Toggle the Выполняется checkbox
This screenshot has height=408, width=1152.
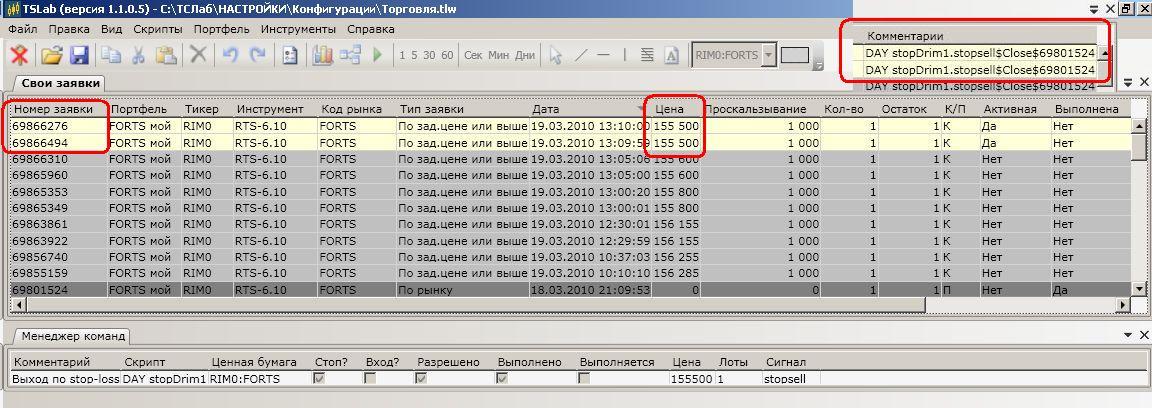pyautogui.click(x=583, y=379)
